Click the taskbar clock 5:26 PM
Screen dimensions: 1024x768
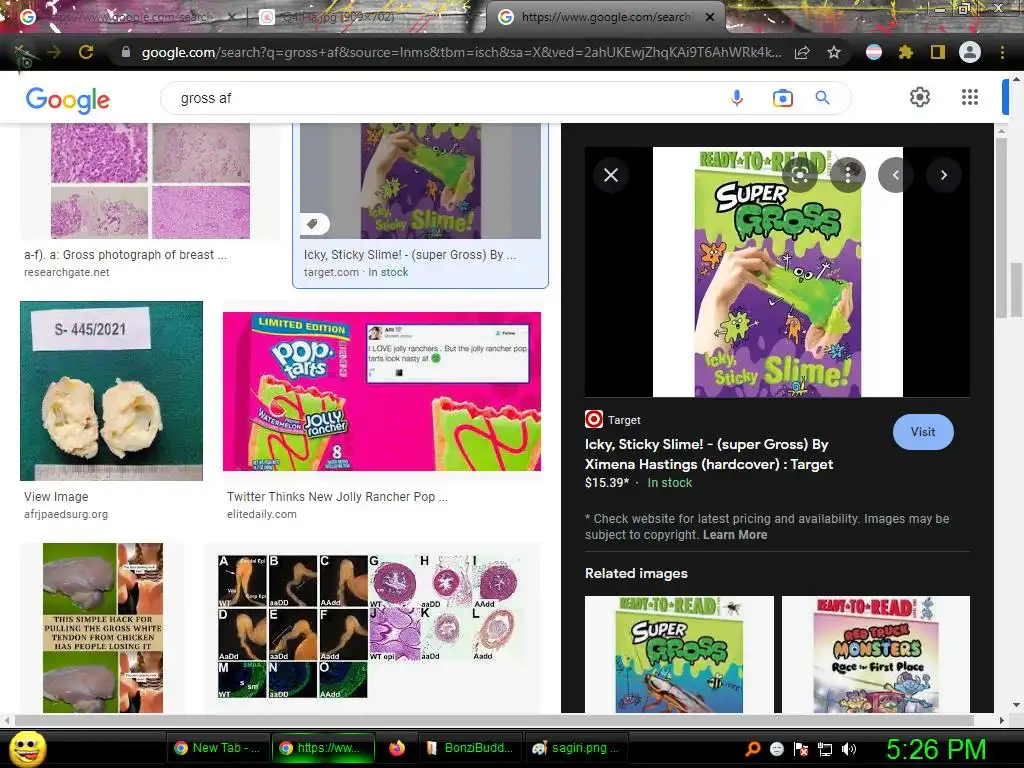(x=936, y=749)
